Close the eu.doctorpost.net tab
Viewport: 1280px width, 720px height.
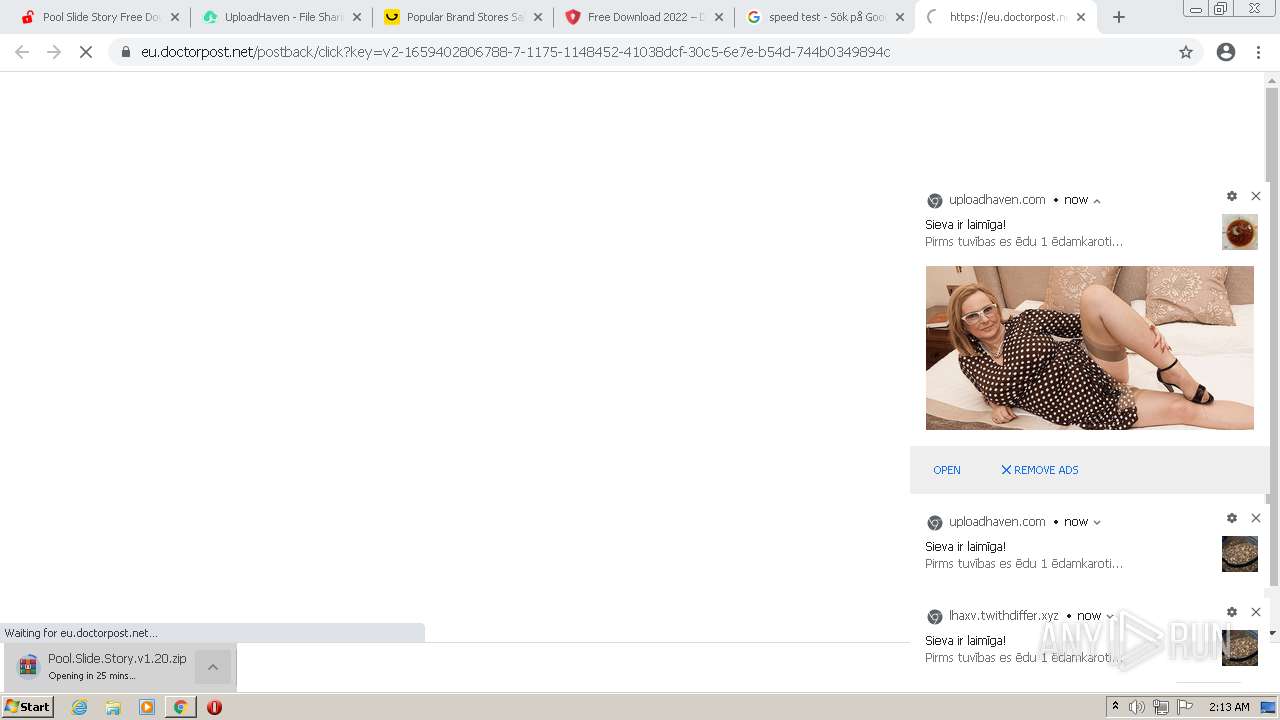tap(1081, 17)
